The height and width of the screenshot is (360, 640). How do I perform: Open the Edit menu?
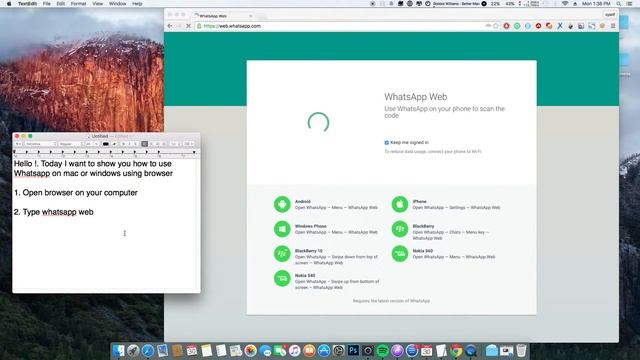[x=61, y=4]
